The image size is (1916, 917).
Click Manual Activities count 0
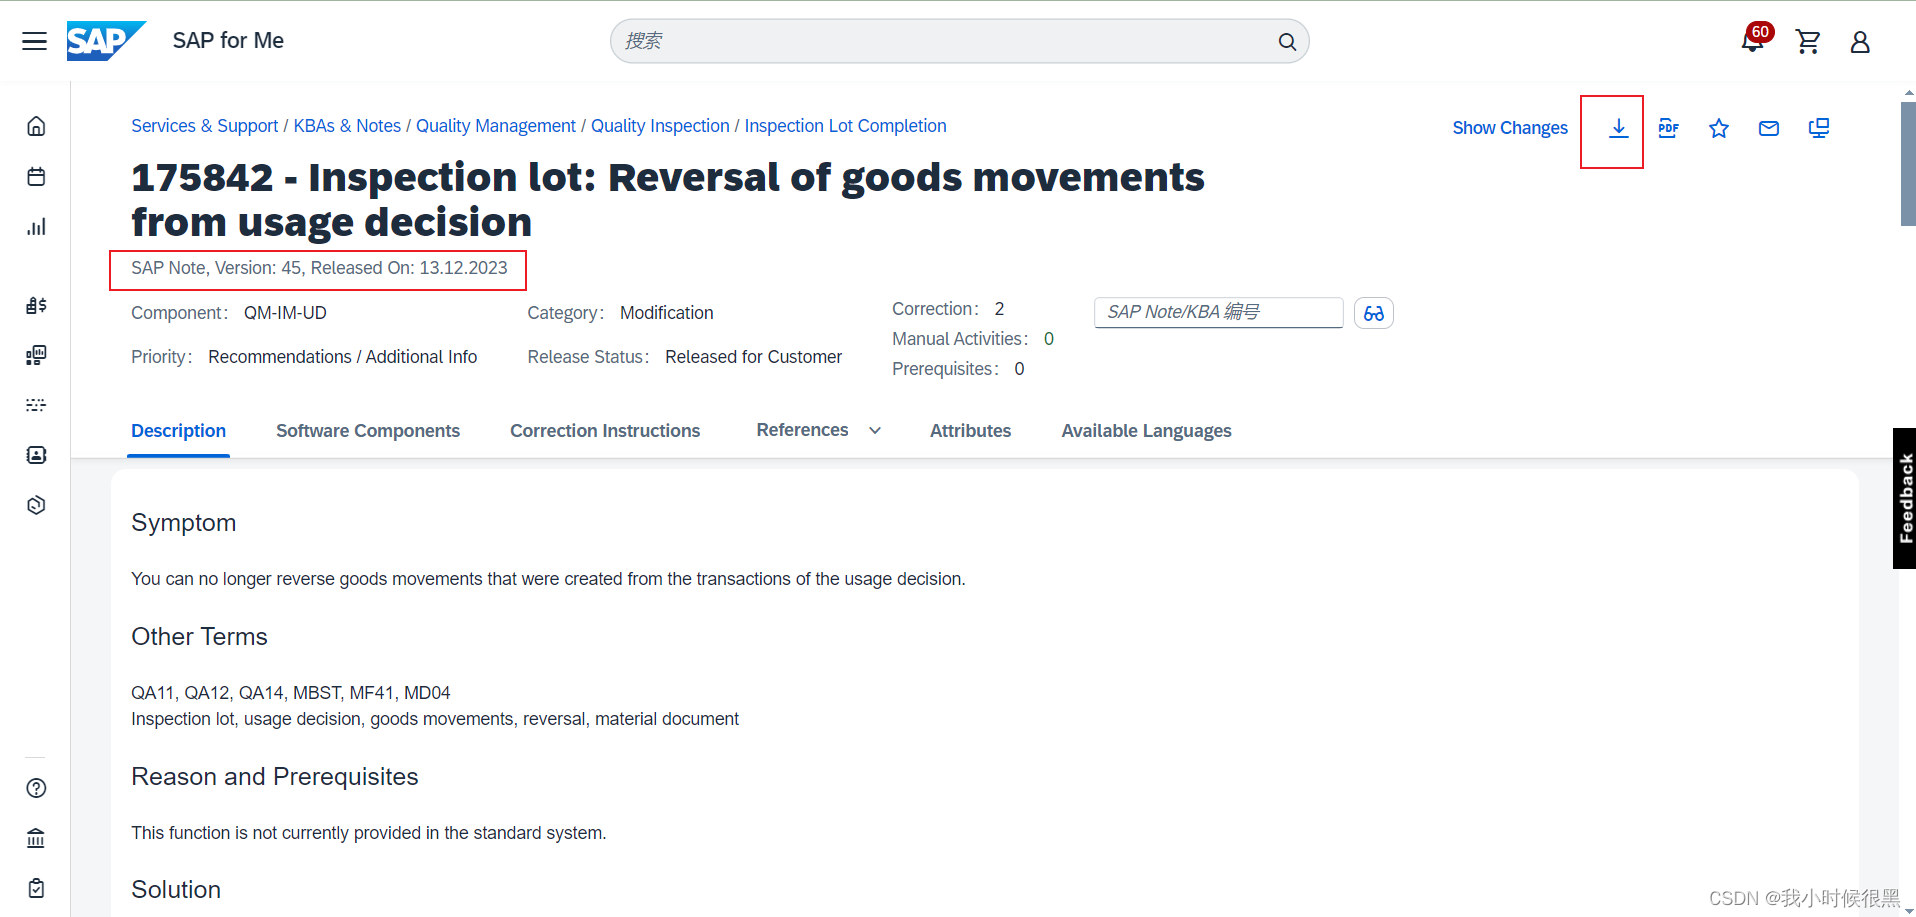1049,339
